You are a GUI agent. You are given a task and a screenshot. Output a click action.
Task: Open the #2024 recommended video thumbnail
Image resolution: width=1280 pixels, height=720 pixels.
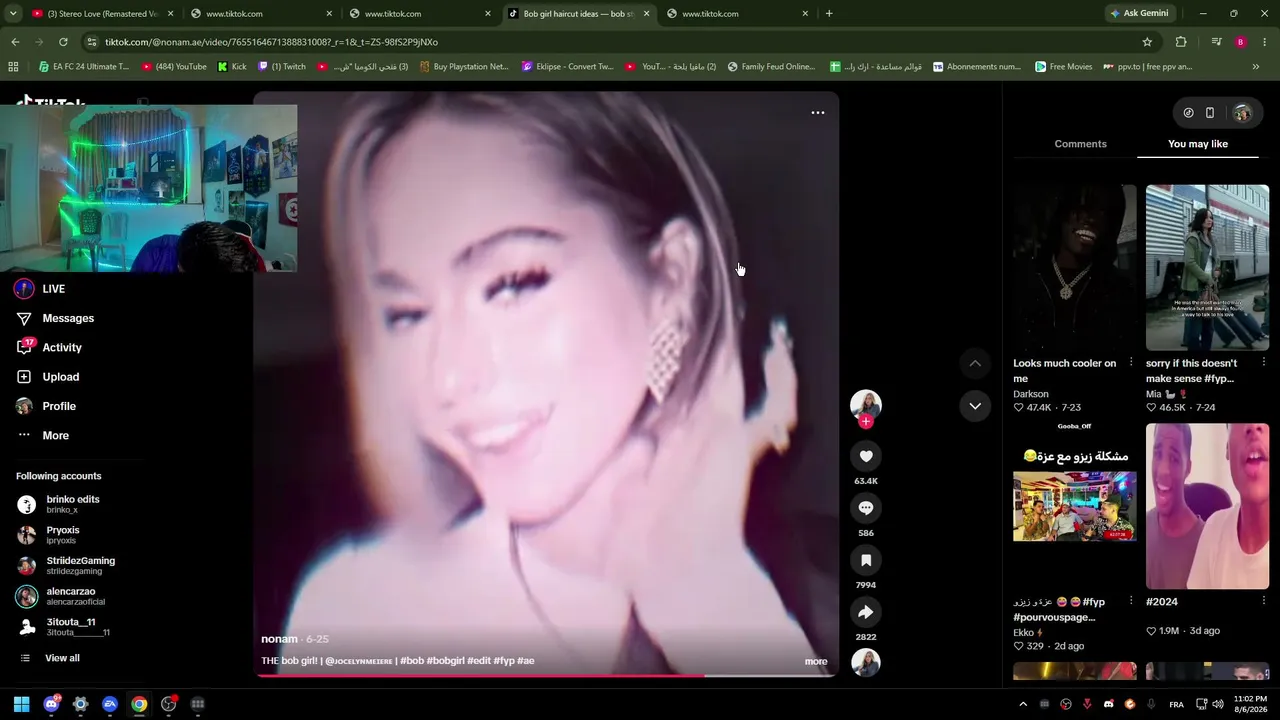click(1207, 506)
